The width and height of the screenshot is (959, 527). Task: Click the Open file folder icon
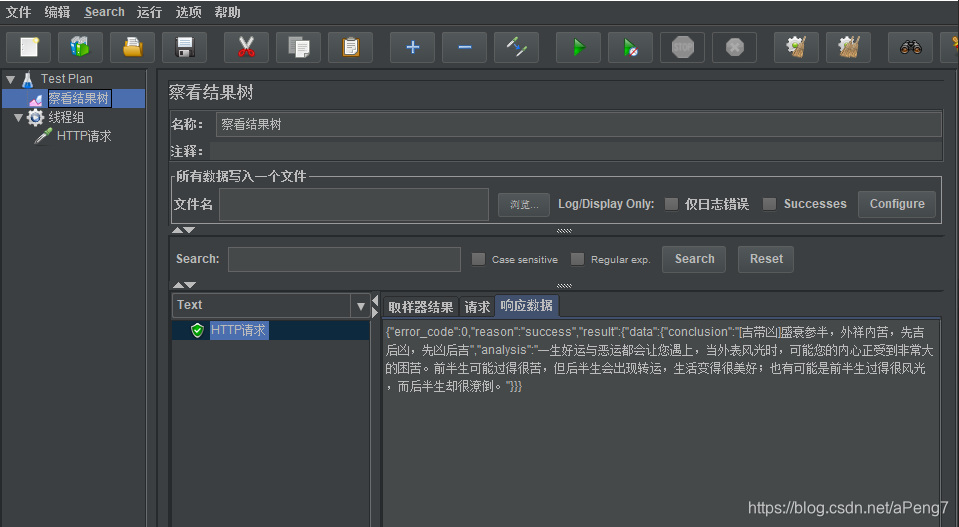[x=132, y=47]
